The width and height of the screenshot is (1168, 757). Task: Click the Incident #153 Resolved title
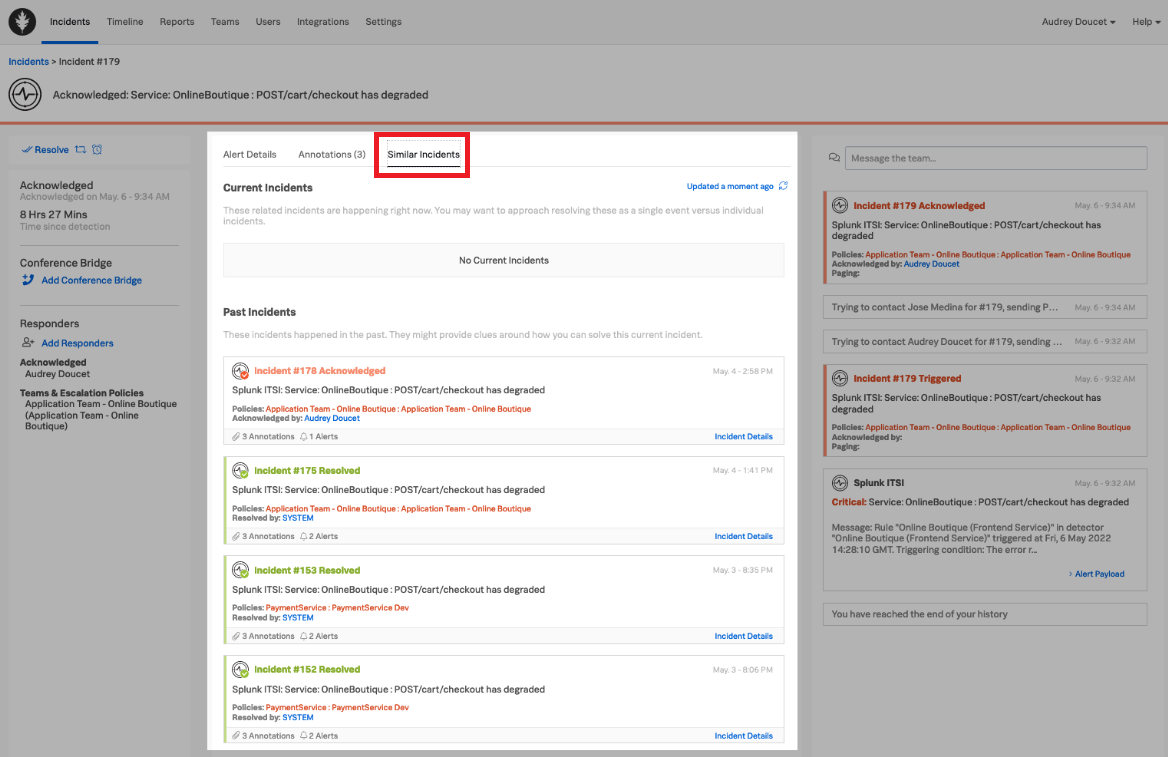pos(307,571)
